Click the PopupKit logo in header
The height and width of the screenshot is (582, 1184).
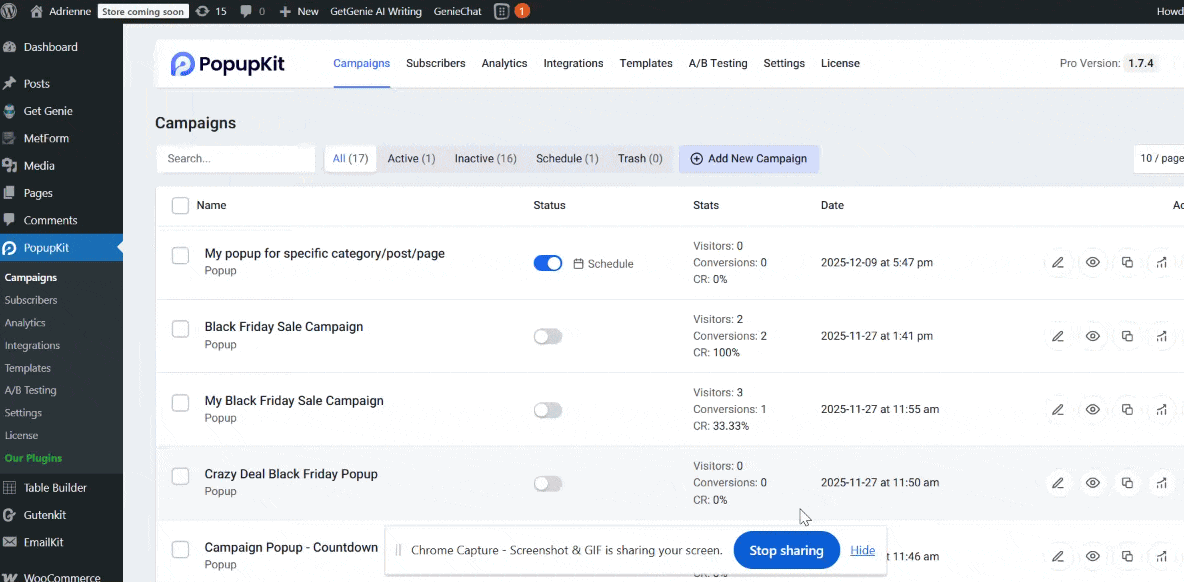click(x=228, y=64)
